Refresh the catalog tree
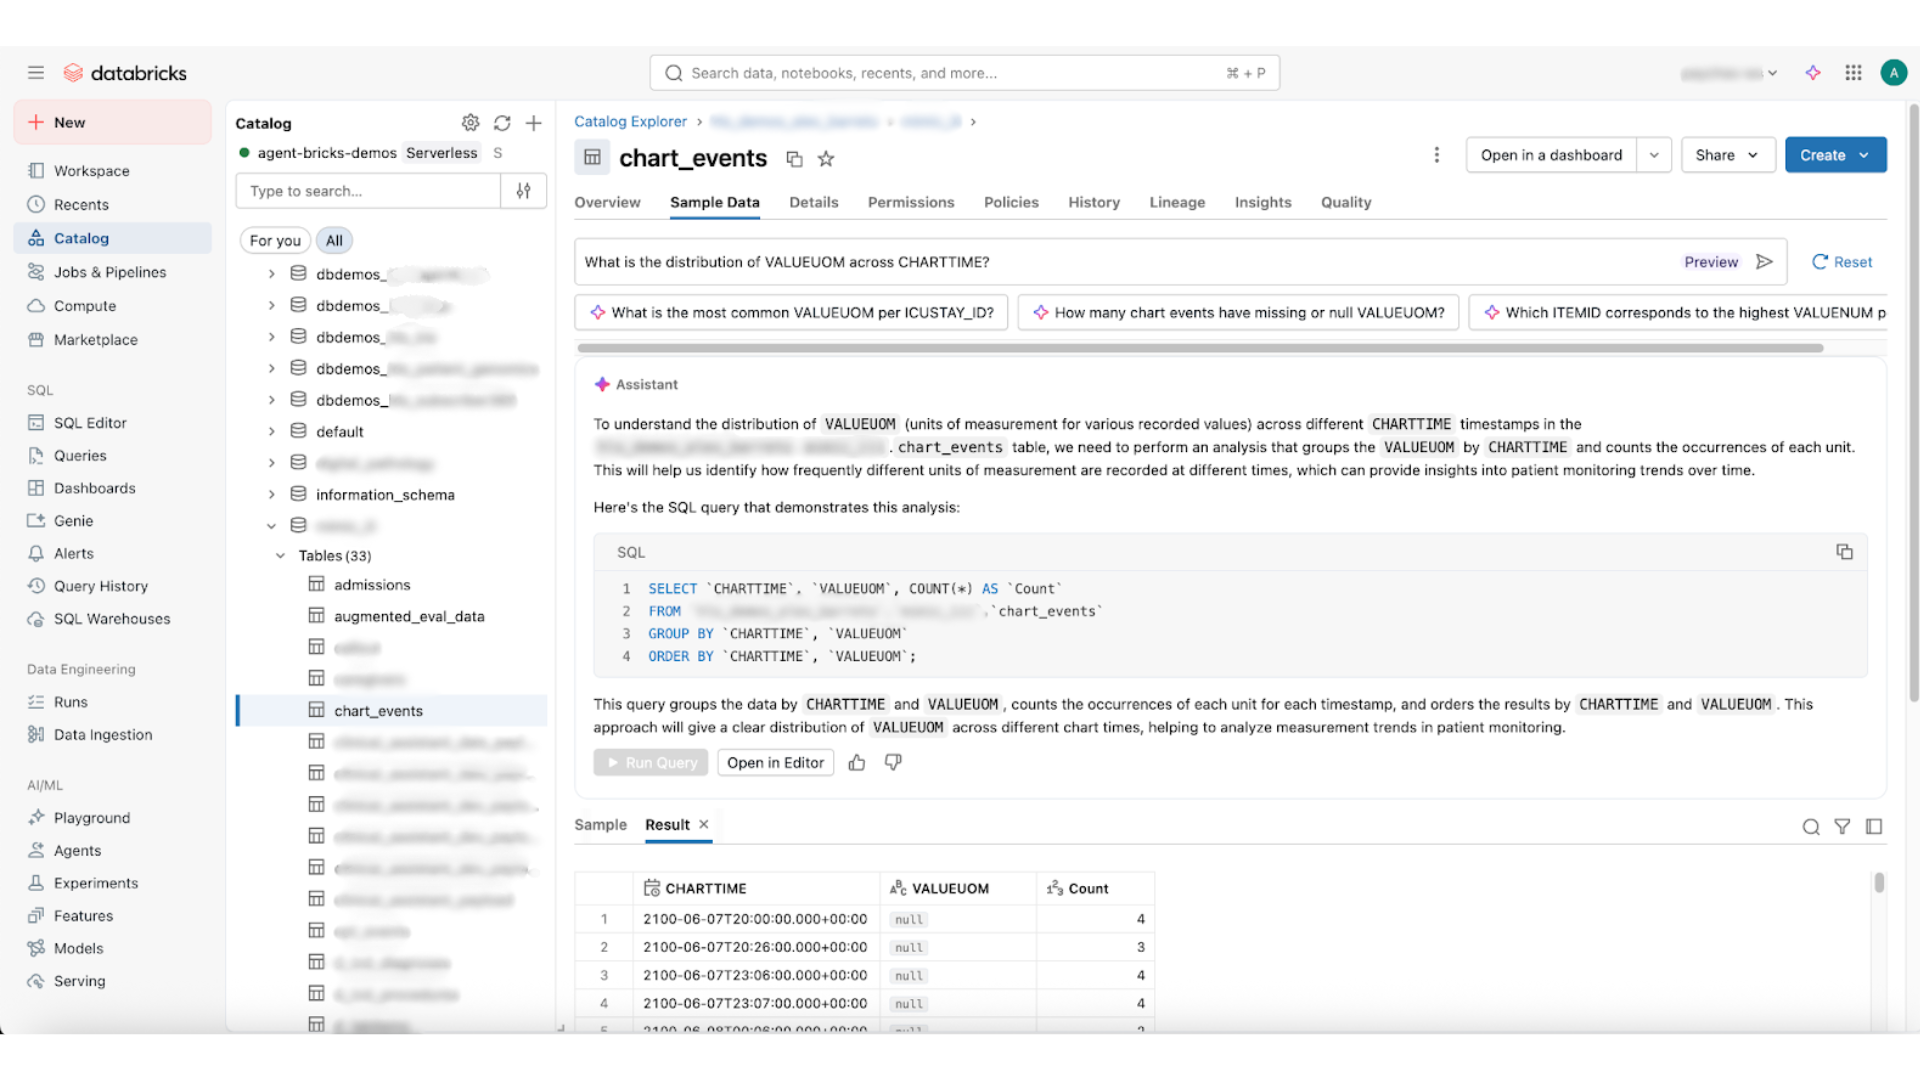The width and height of the screenshot is (1920, 1080). pyautogui.click(x=502, y=122)
